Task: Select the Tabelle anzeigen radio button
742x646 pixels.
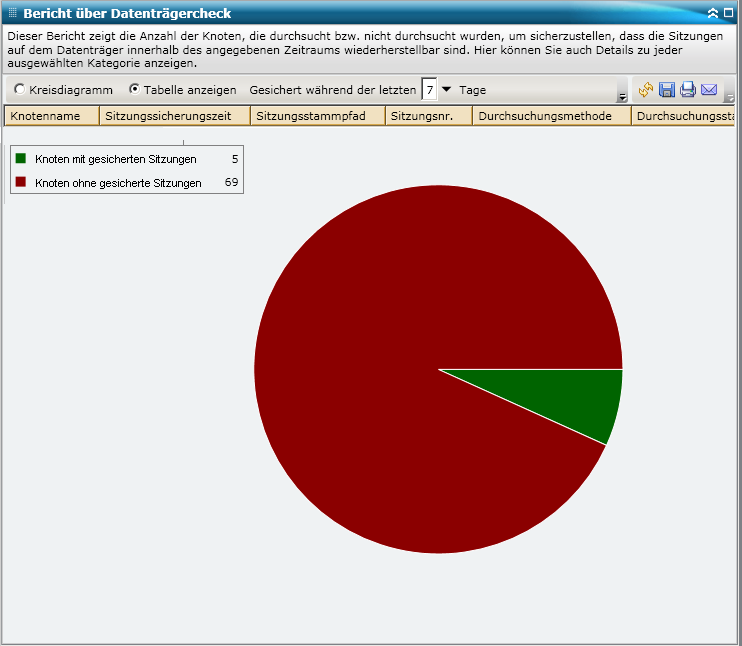Action: (134, 89)
